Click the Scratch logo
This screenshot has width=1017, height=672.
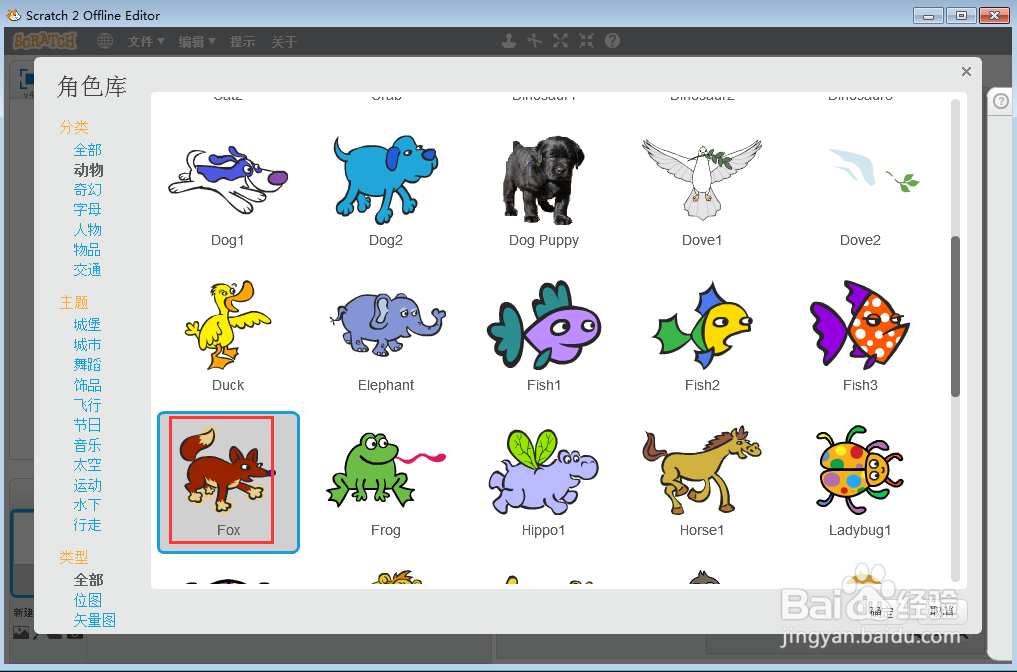45,41
